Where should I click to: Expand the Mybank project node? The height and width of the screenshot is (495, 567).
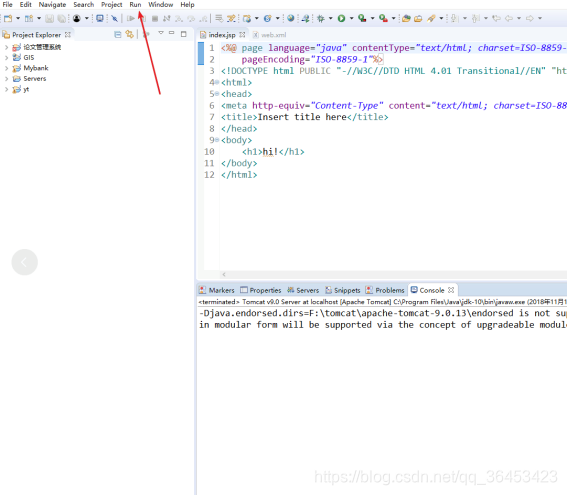[6, 68]
